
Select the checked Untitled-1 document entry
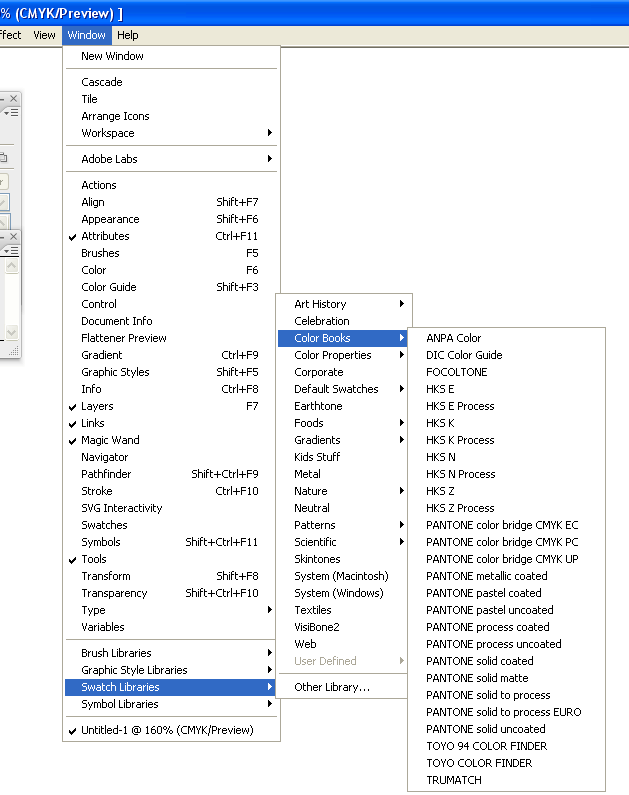[171, 730]
